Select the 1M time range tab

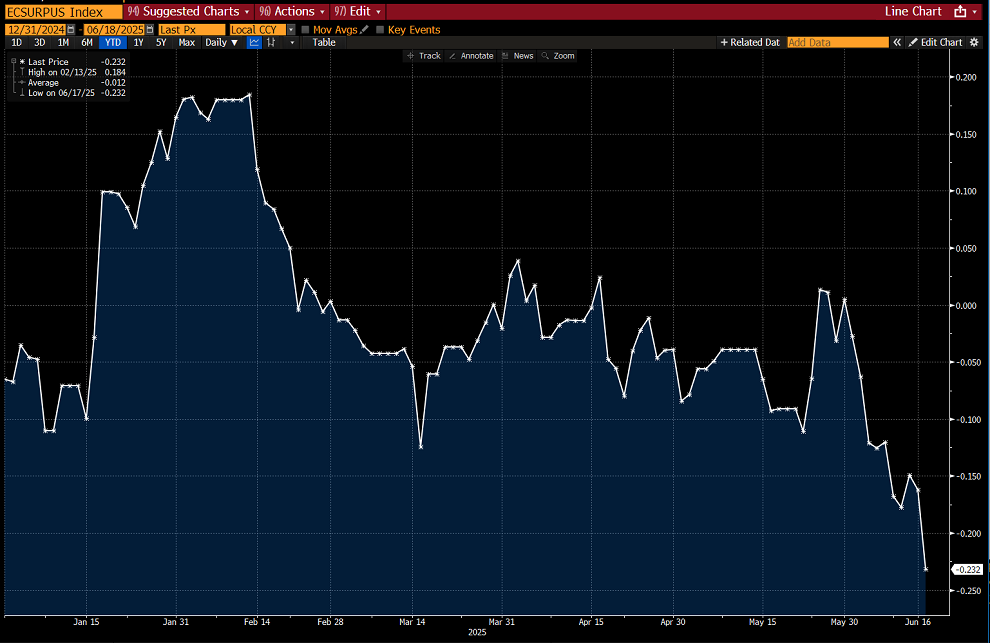point(63,42)
